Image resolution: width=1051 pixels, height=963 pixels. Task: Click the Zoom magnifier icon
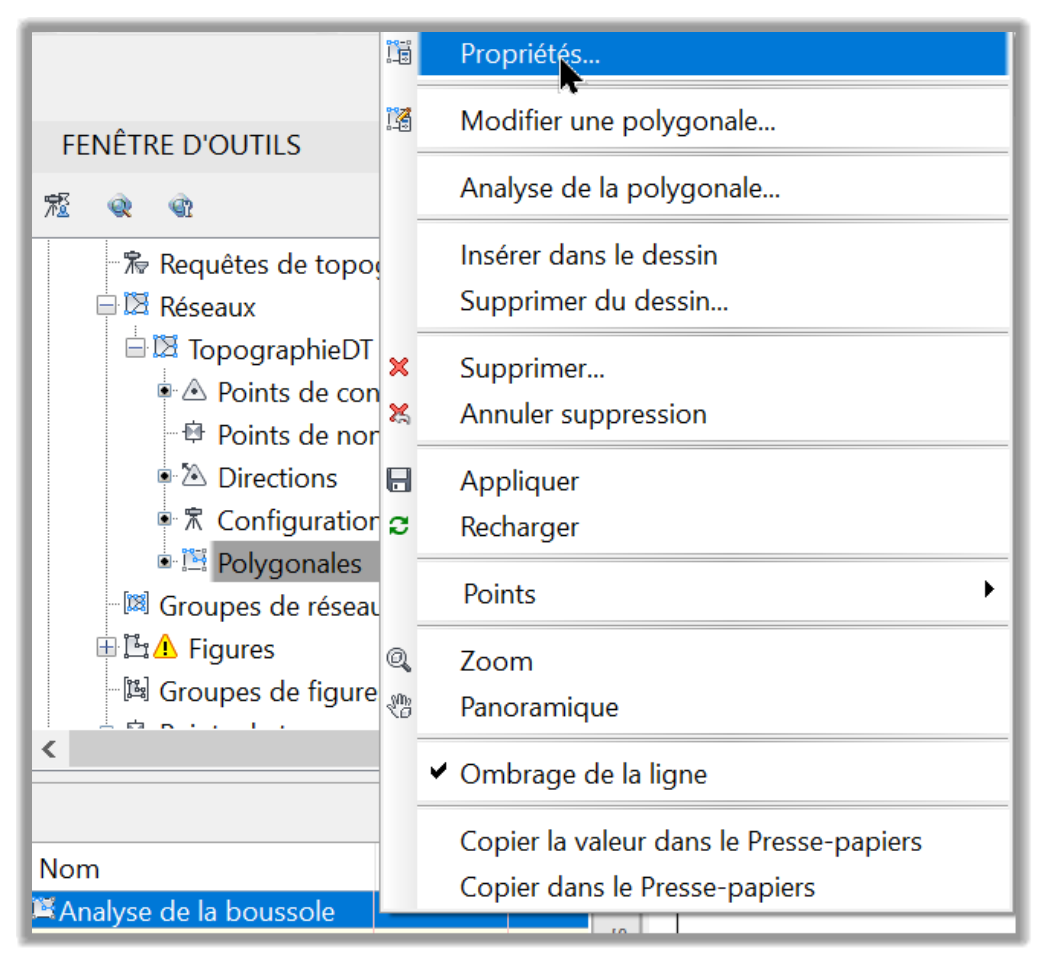[399, 660]
